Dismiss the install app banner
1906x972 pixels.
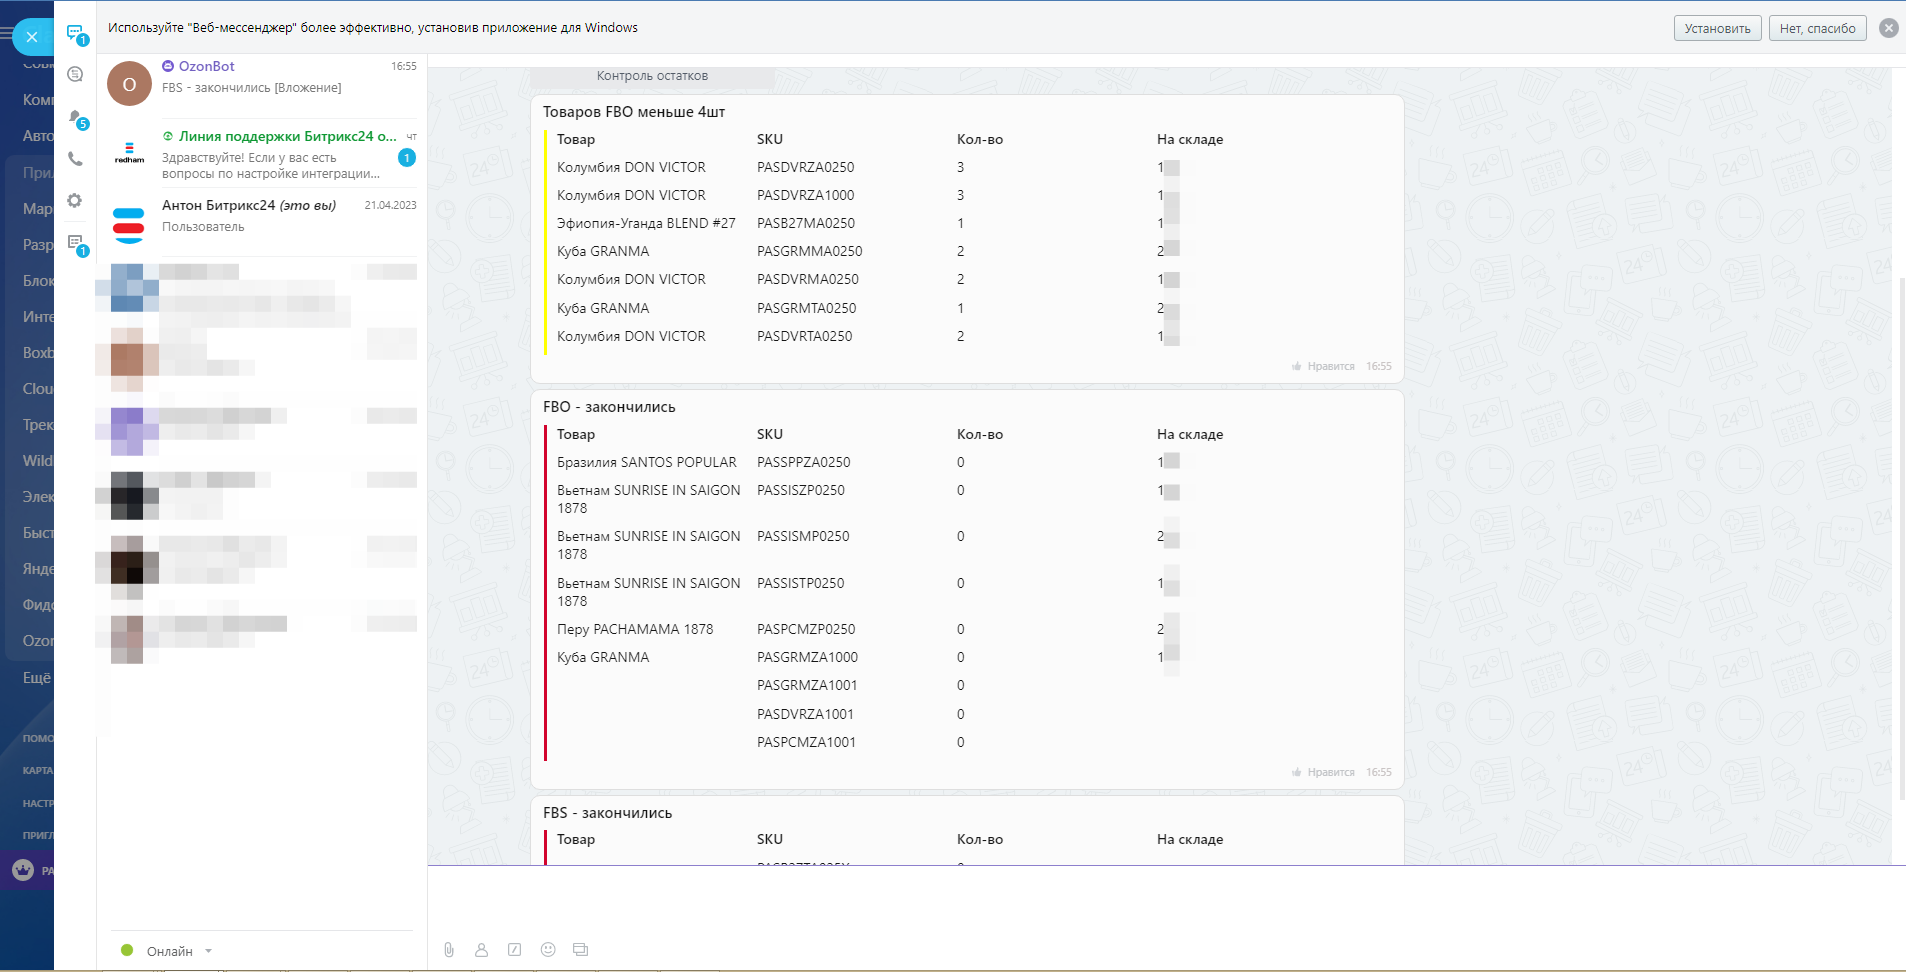click(x=1888, y=28)
